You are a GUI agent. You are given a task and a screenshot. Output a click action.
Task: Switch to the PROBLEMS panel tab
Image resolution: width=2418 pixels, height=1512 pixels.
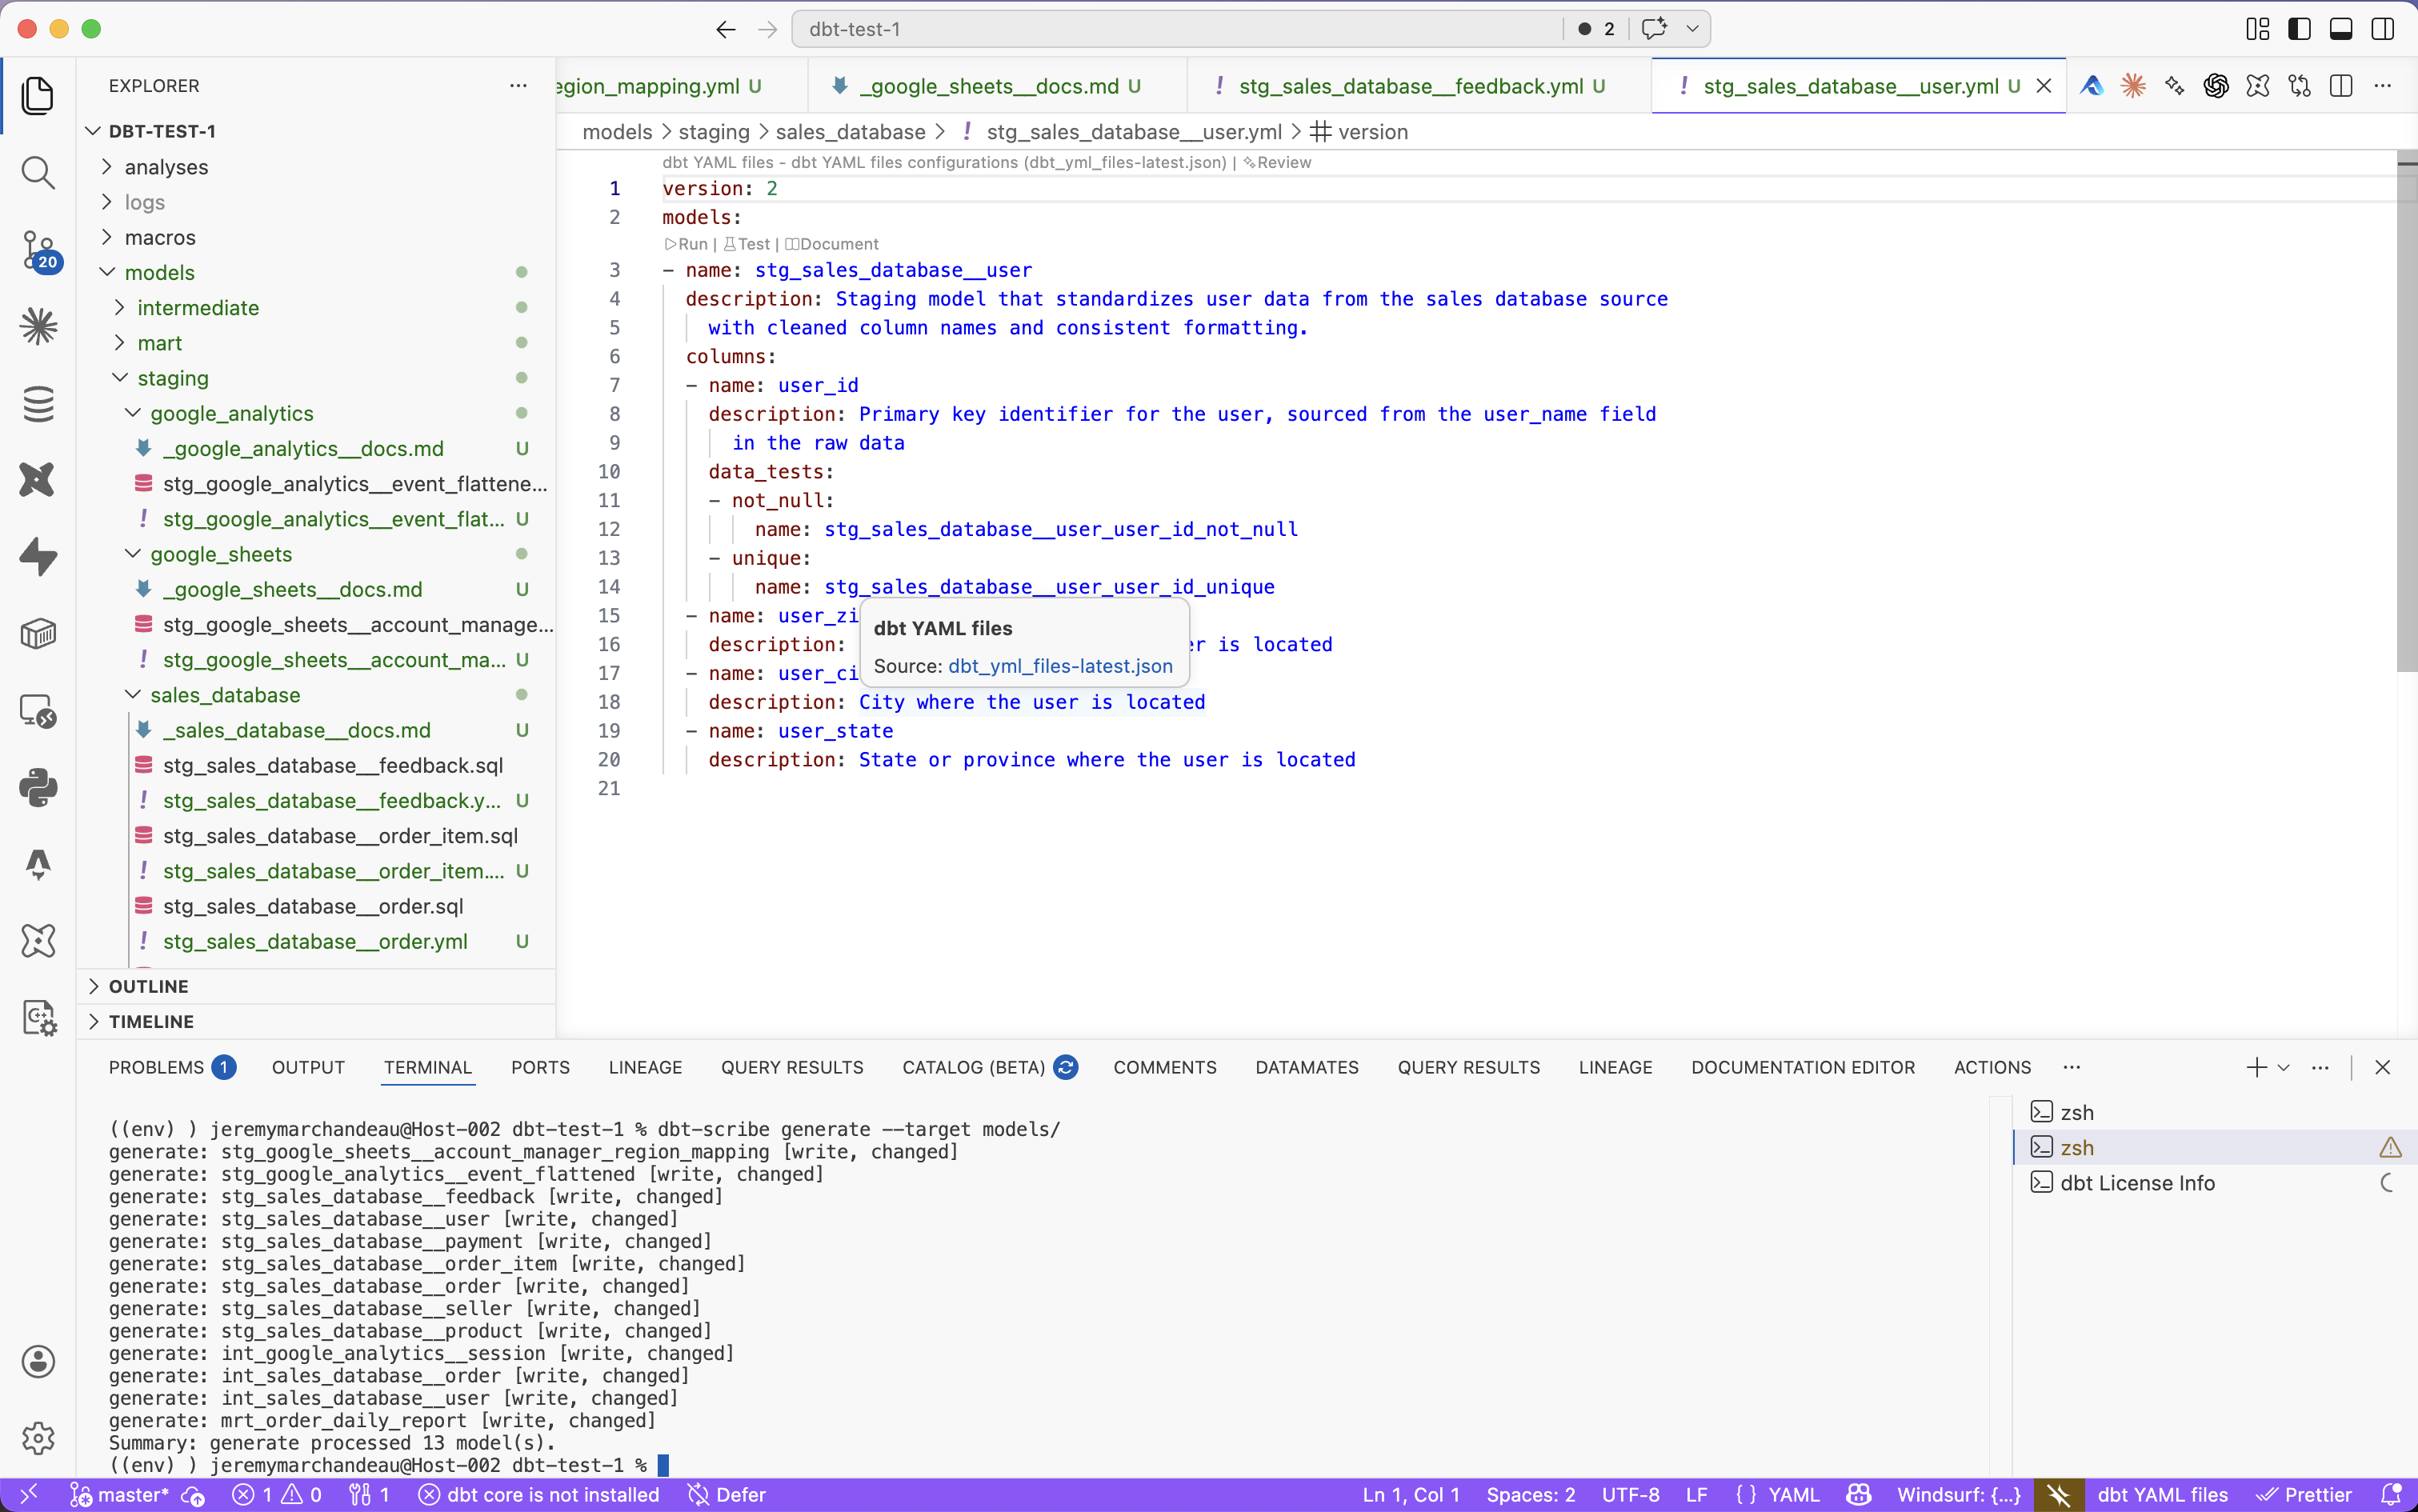pyautogui.click(x=172, y=1067)
